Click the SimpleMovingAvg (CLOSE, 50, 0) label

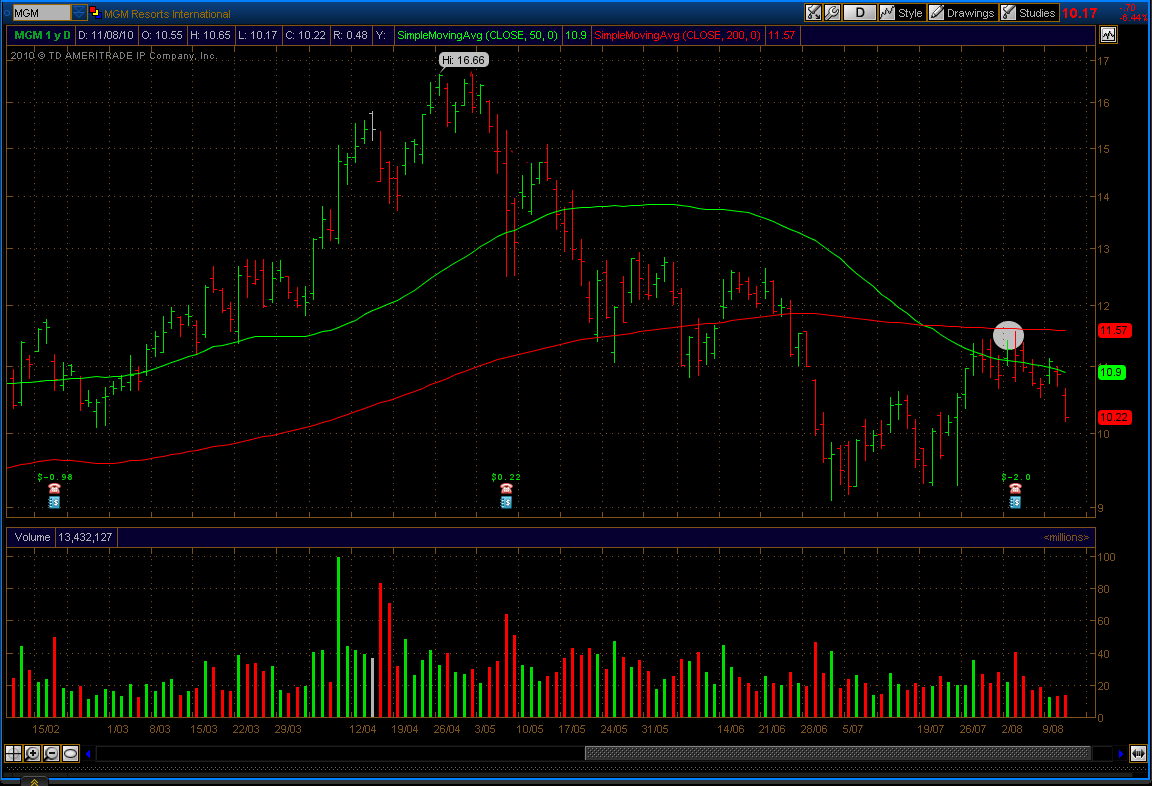click(x=478, y=35)
